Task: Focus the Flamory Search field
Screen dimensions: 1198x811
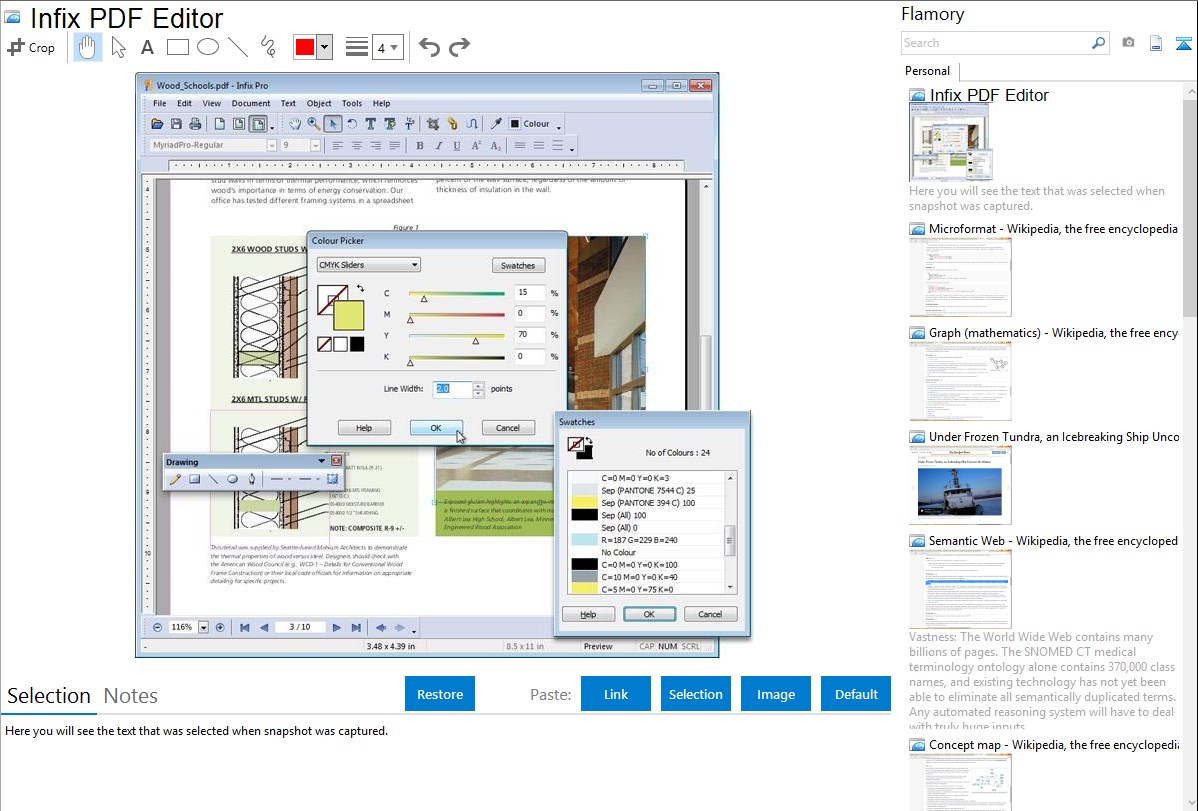Action: coord(996,43)
